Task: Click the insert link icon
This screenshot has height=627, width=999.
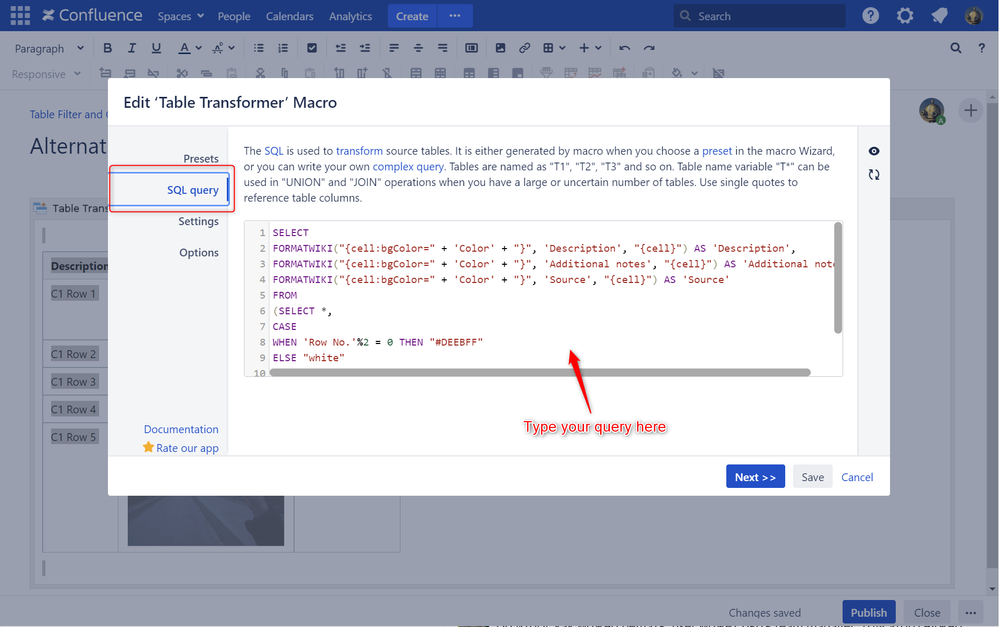Action: coord(524,48)
